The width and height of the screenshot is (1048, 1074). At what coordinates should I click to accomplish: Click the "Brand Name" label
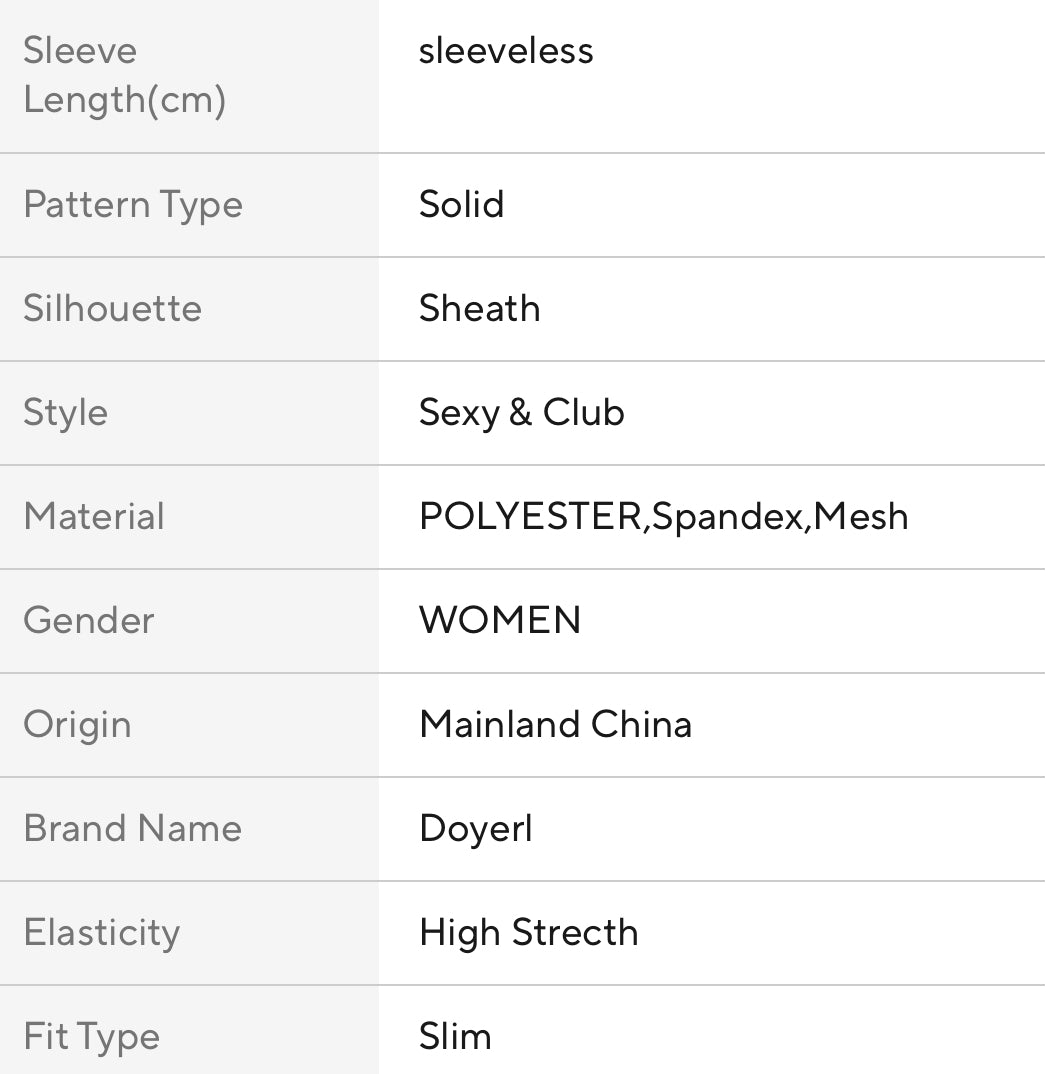pyautogui.click(x=132, y=829)
